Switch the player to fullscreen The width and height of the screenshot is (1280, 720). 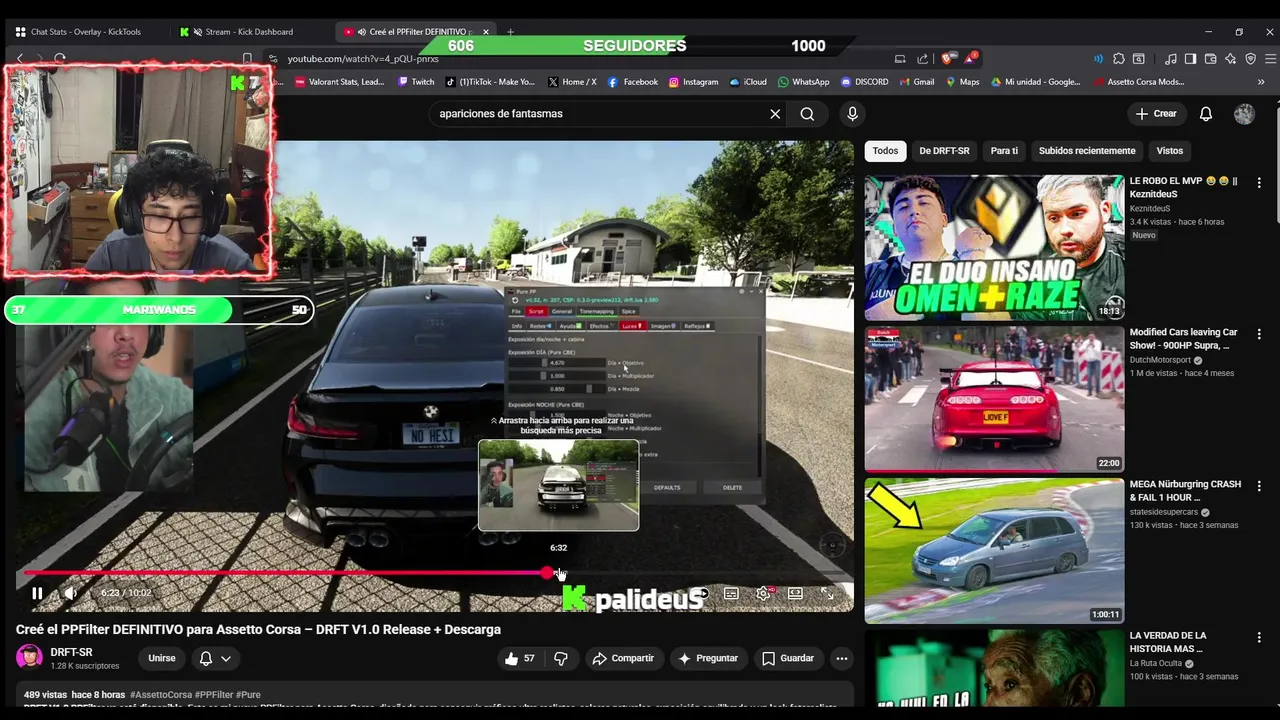[828, 593]
